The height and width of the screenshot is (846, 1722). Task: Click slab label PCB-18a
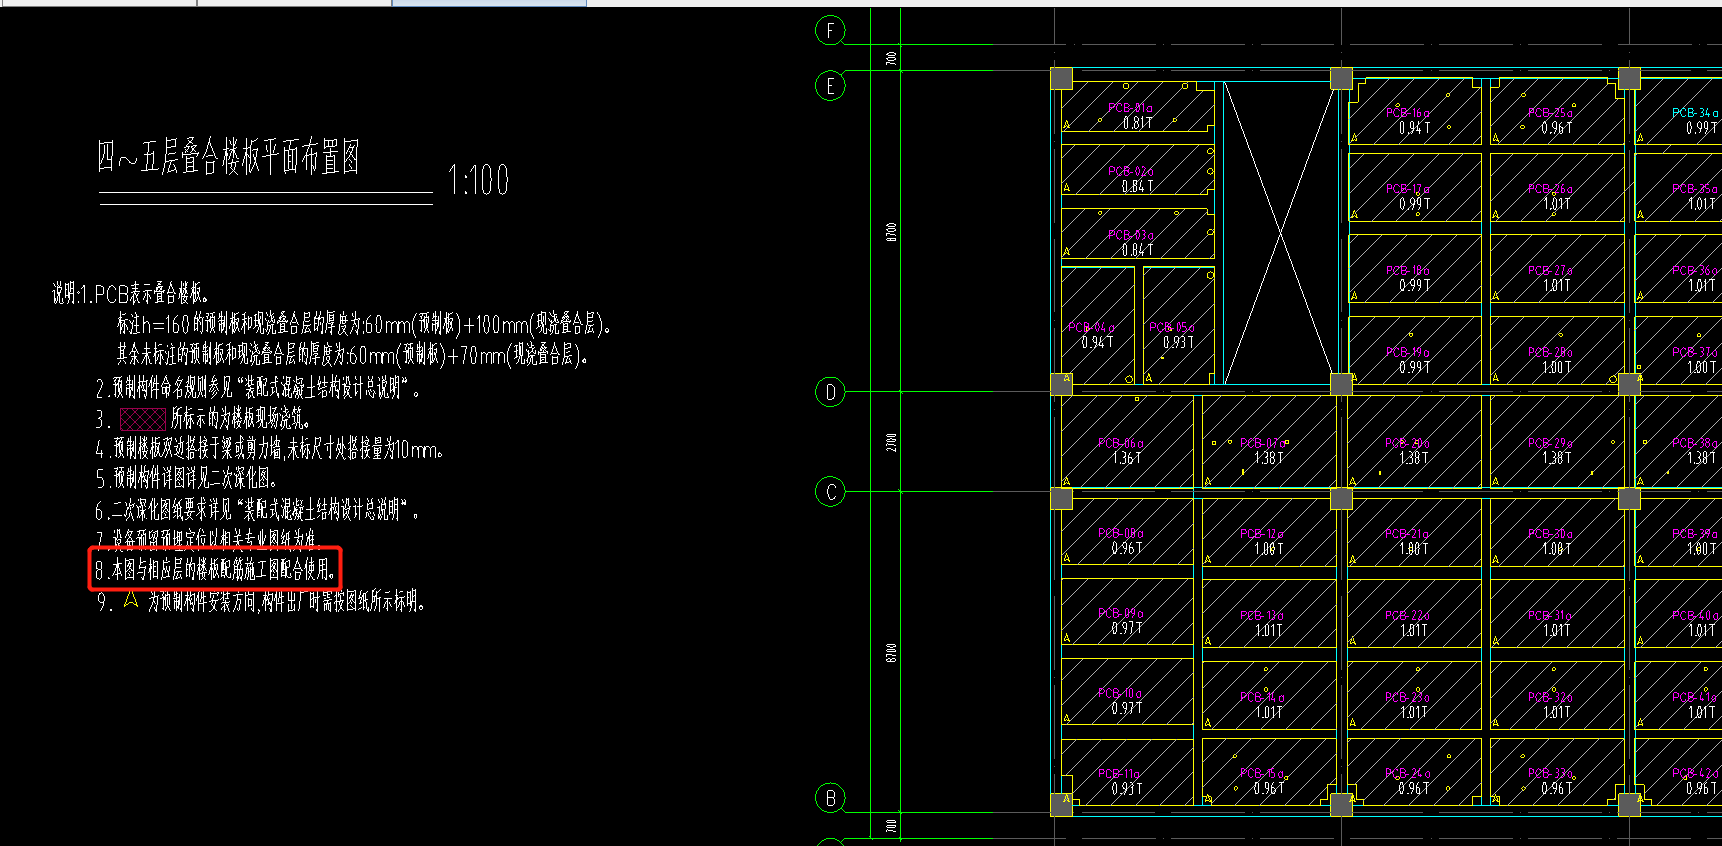1408,271
